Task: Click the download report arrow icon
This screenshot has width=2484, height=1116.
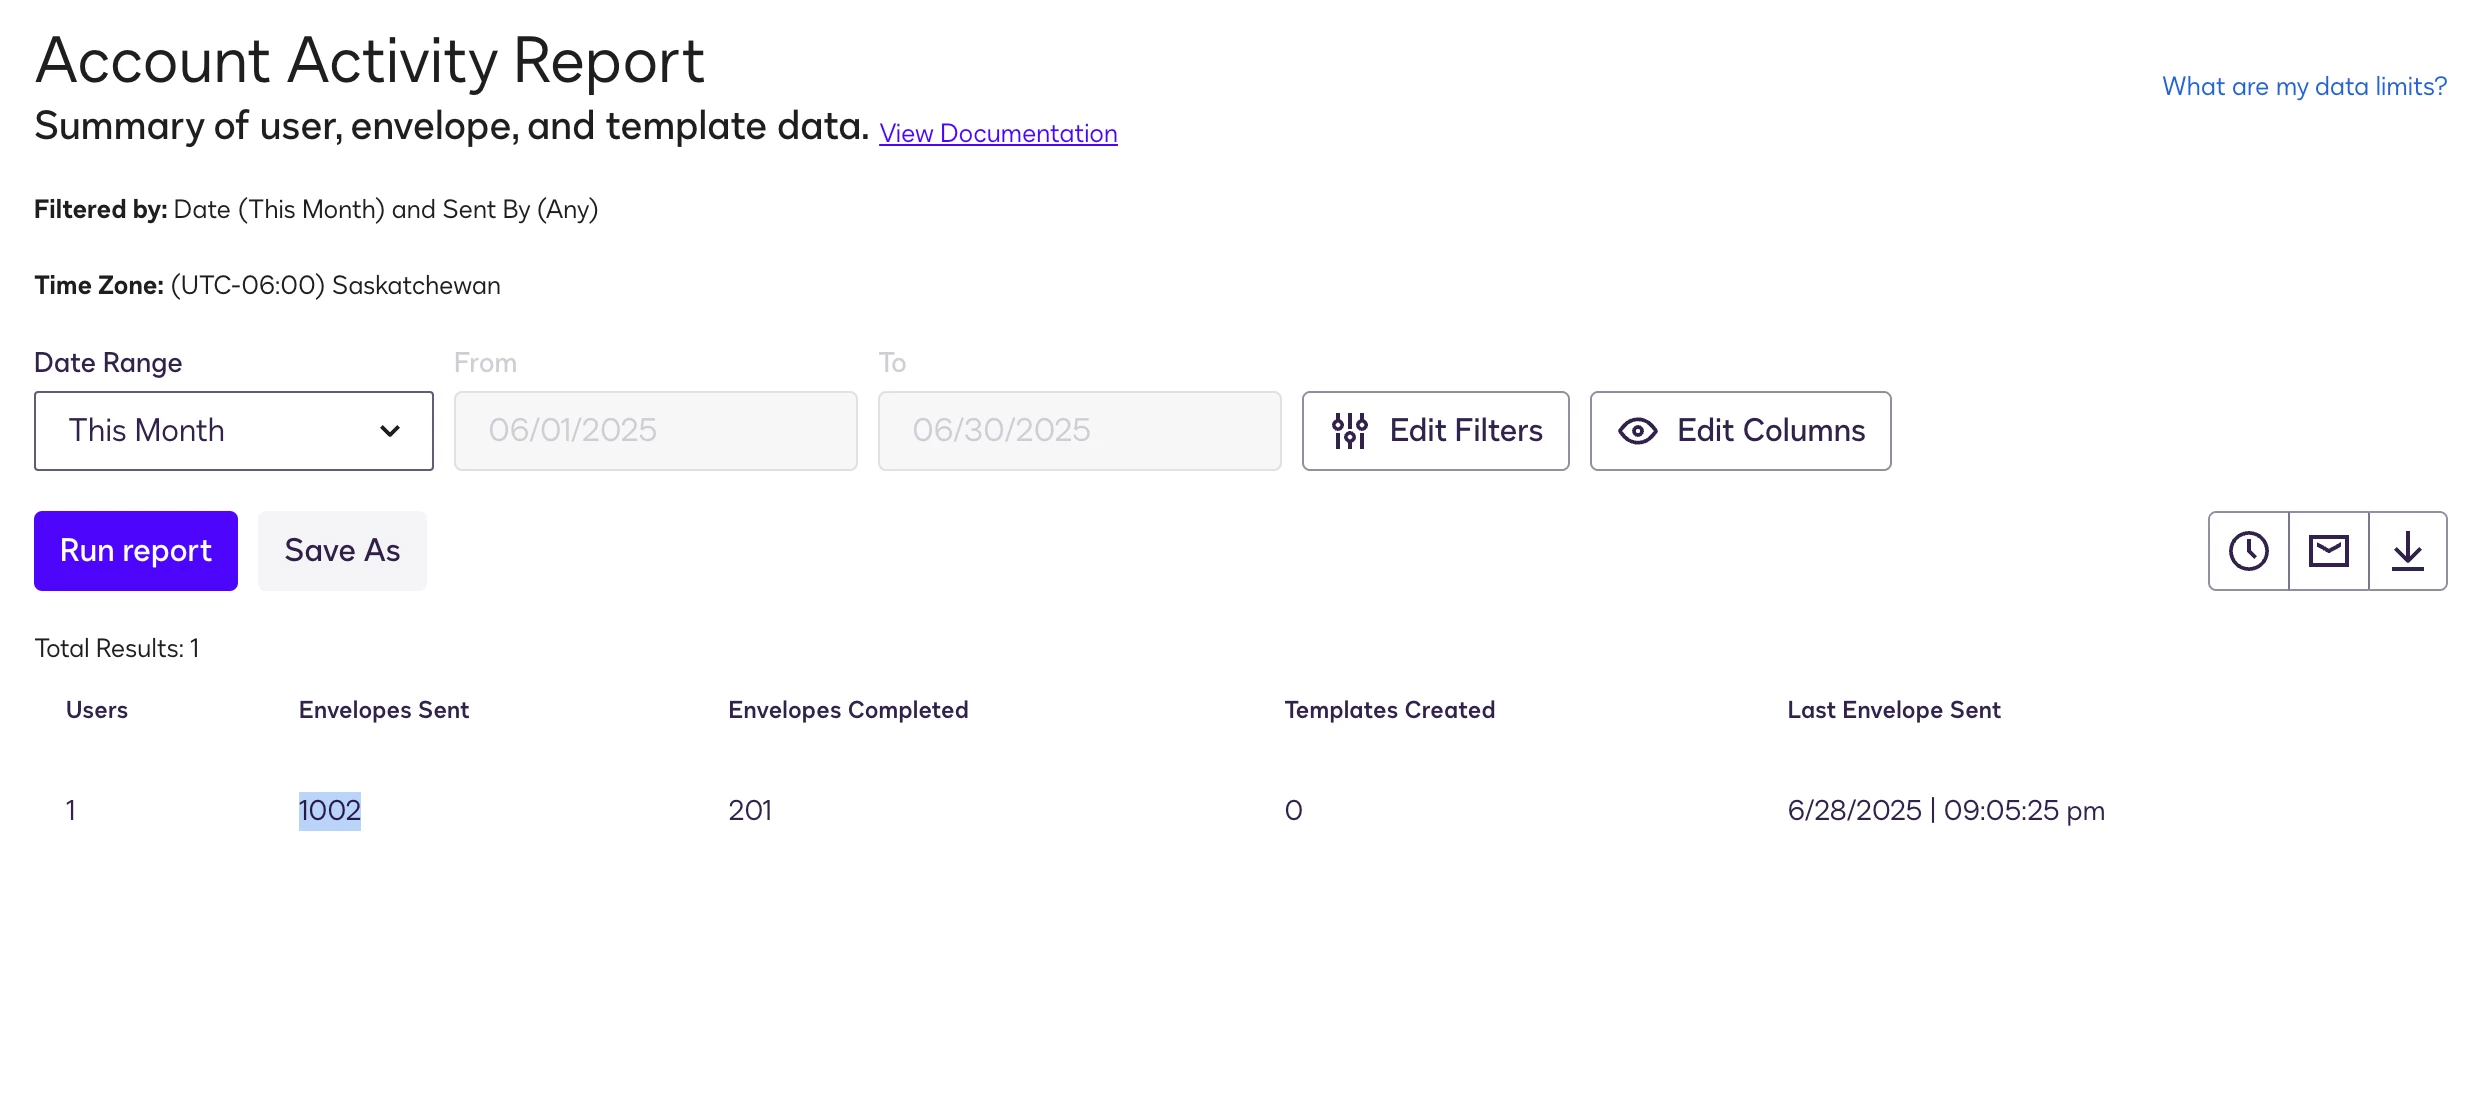Action: tap(2407, 551)
